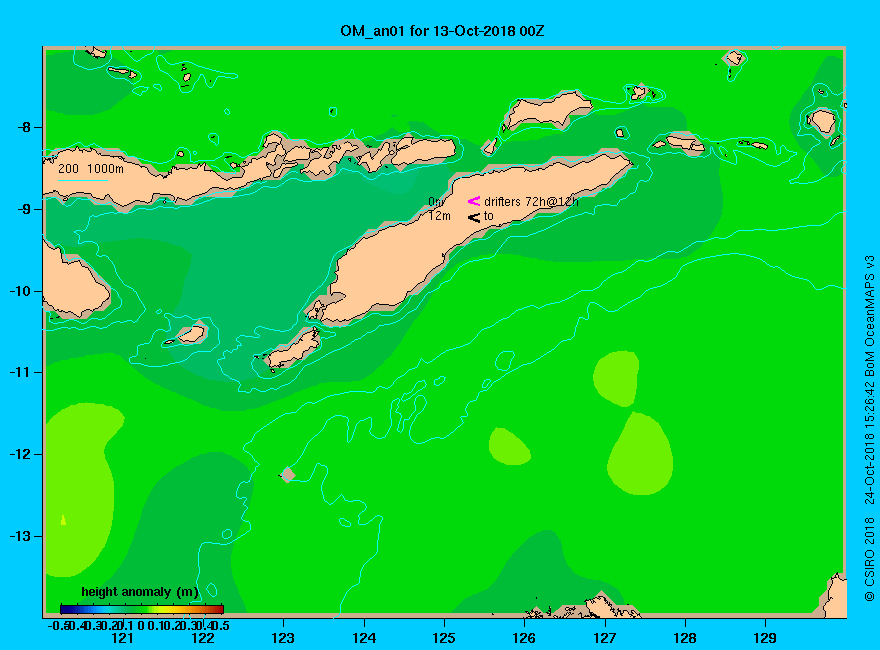The image size is (880, 650).
Task: Click longitude label 127
Action: [x=604, y=638]
